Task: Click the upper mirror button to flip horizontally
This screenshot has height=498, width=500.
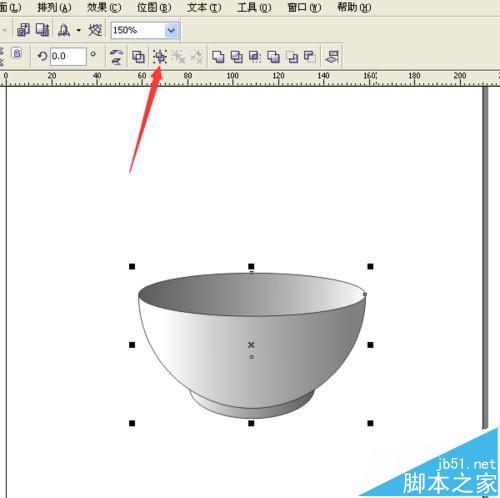Action: [116, 52]
